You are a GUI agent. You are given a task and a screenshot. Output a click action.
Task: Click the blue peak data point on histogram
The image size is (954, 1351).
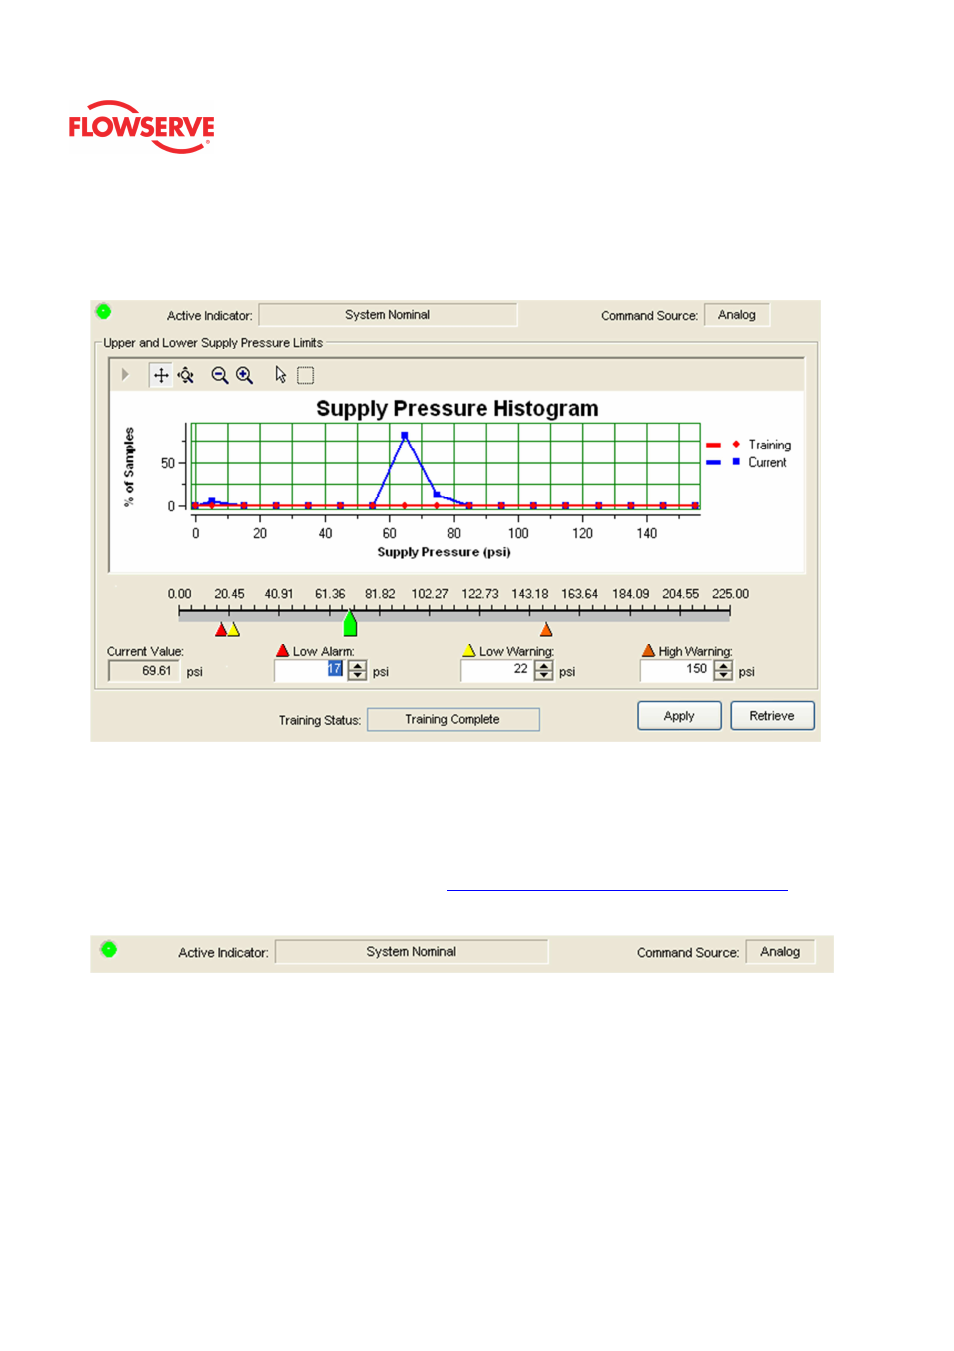405,436
